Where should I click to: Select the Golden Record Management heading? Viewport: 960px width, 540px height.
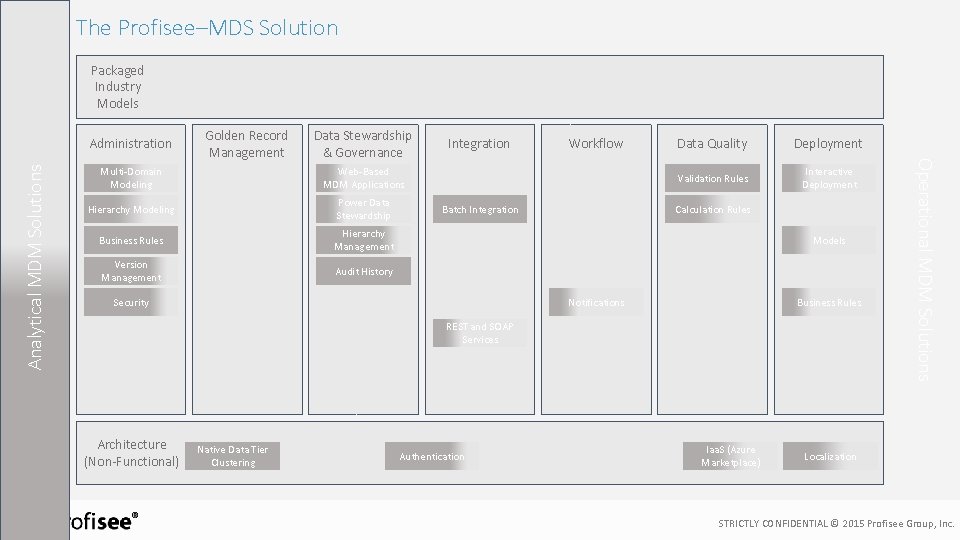pyautogui.click(x=246, y=144)
